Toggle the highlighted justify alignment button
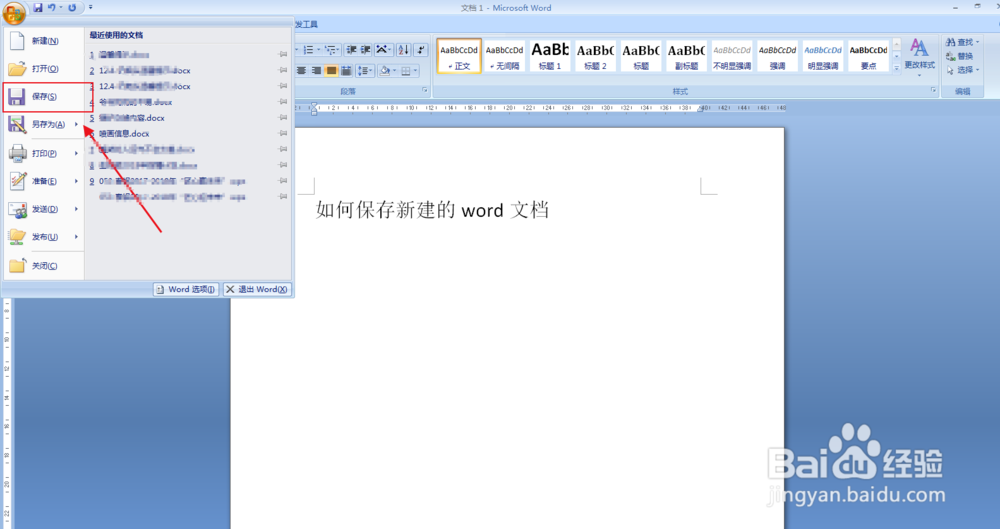Viewport: 1000px width, 529px height. (331, 70)
